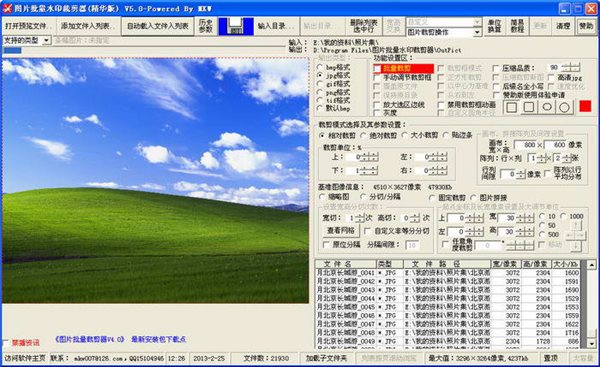Select the ellipse crop-shape icon

tap(547, 107)
